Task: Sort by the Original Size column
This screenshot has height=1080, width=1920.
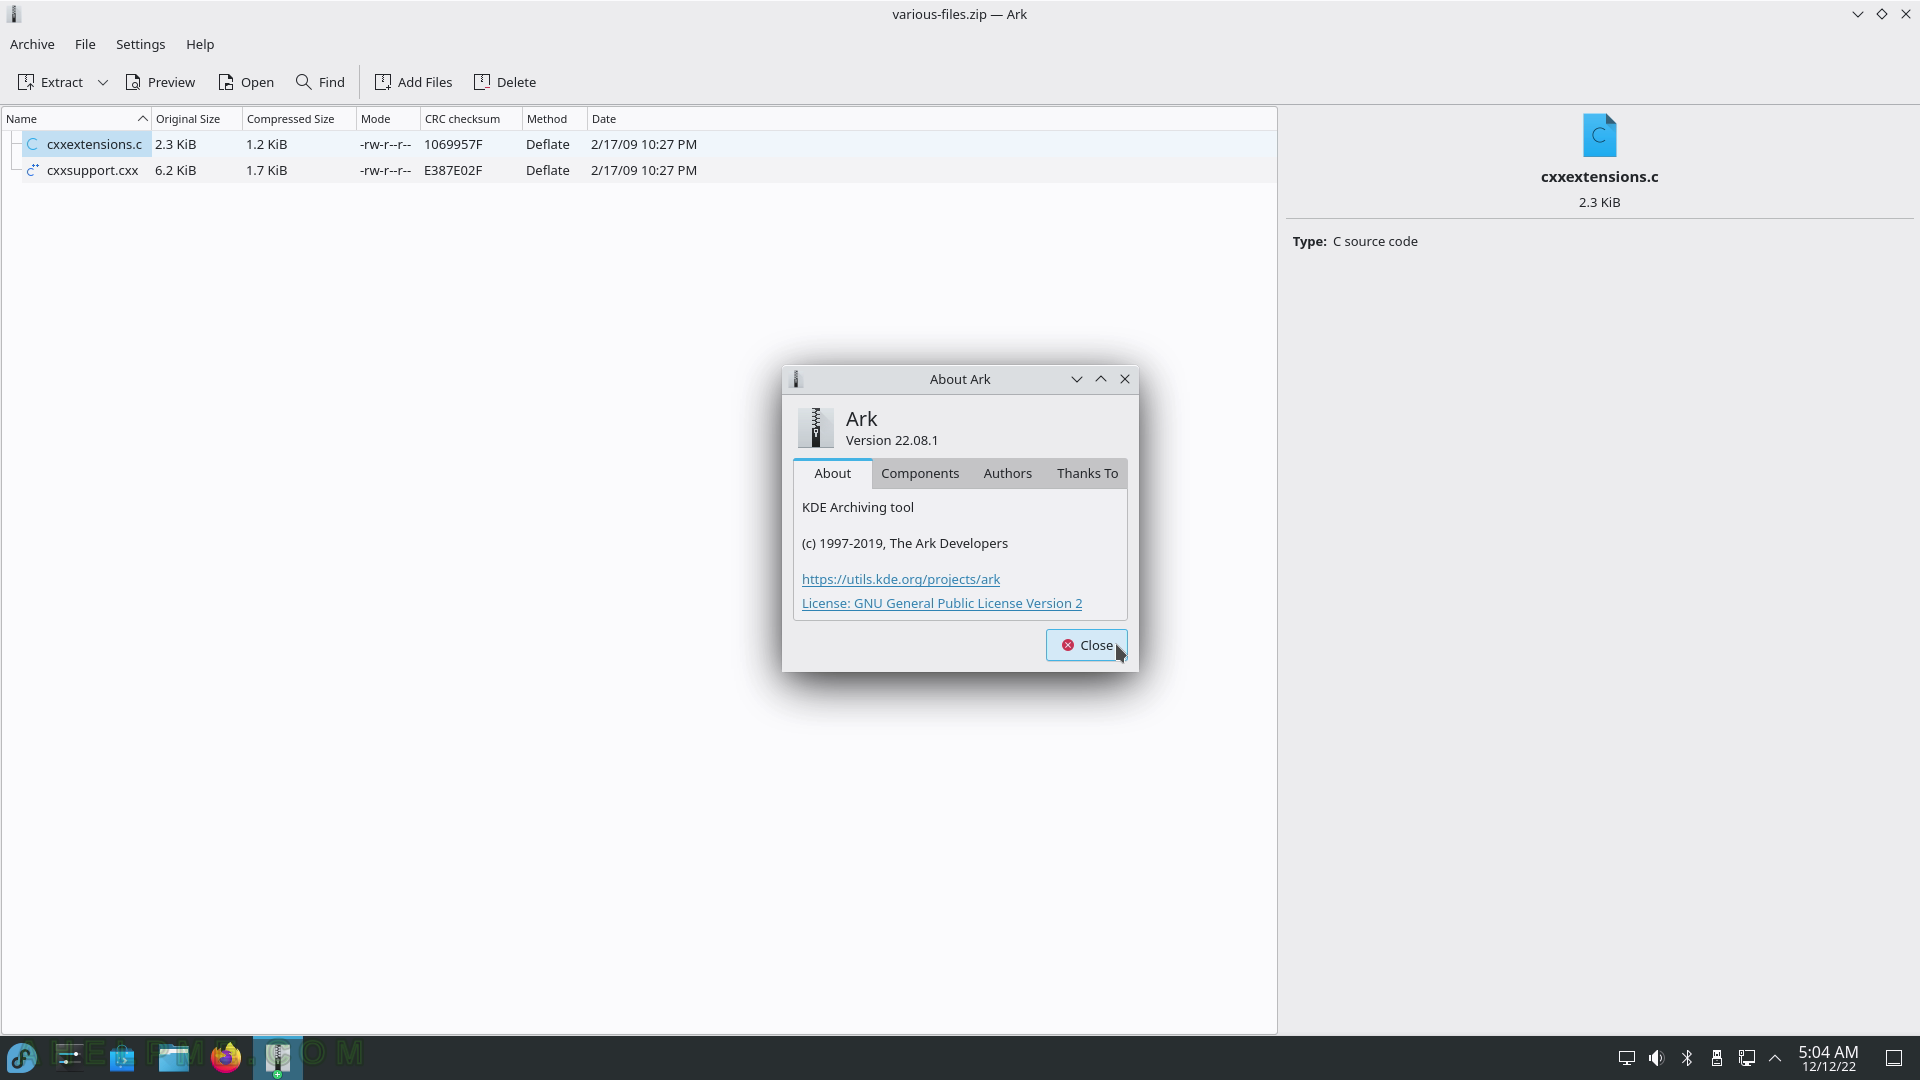Action: [x=197, y=119]
